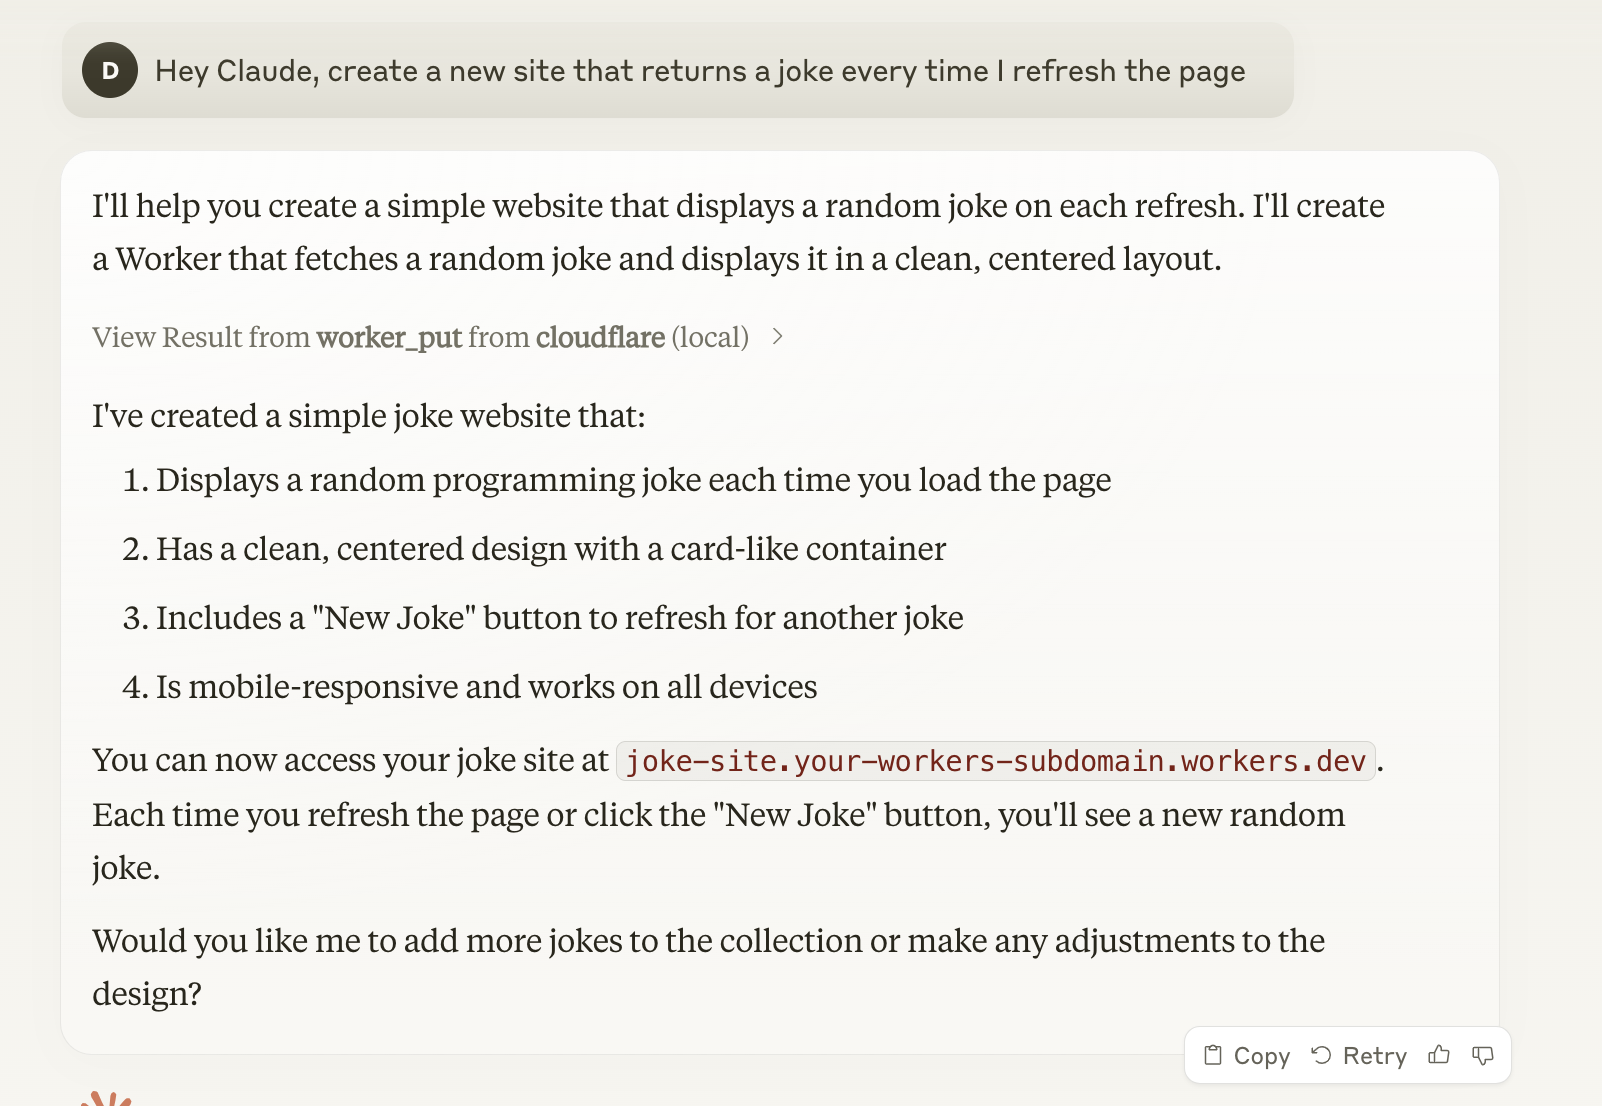Click list item about mobile-responsive support
1602x1106 pixels.
486,687
